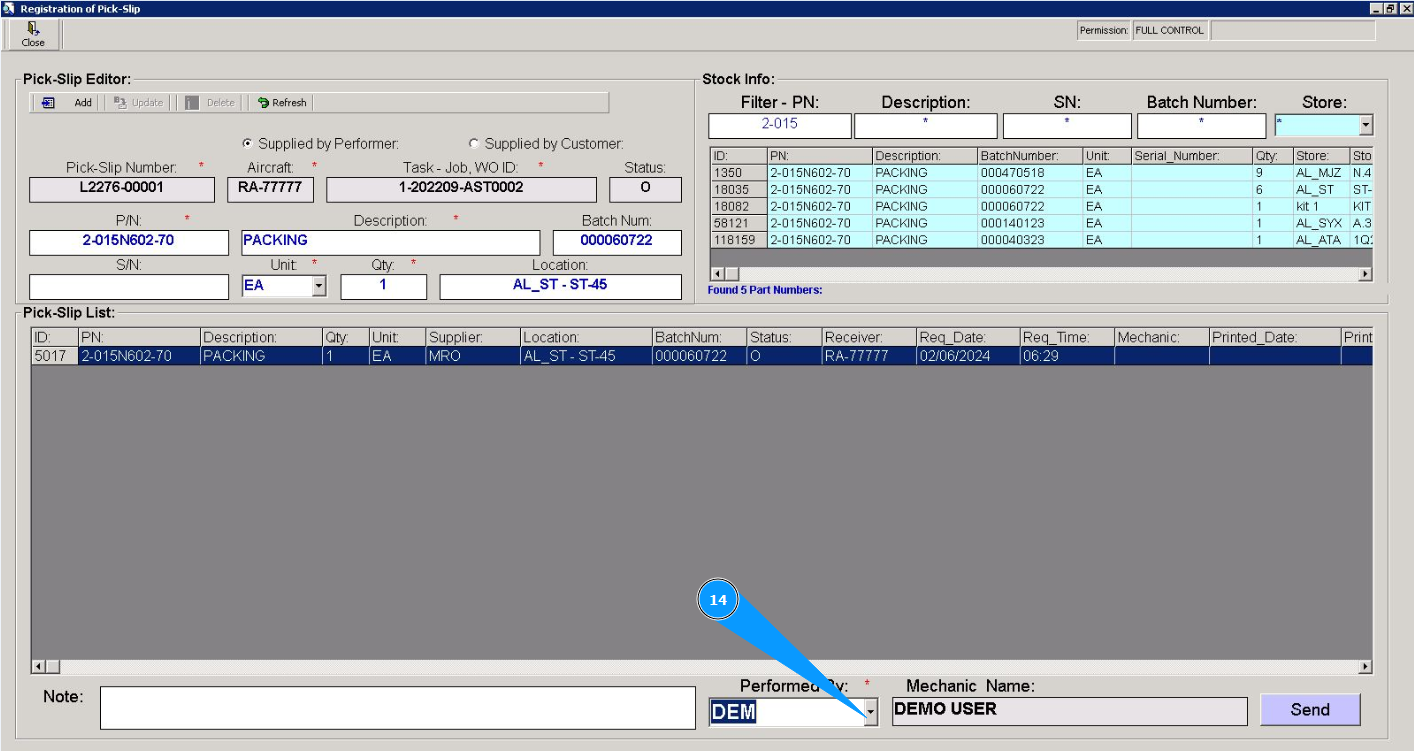1414x753 pixels.
Task: Click the Store column header in stock table
Action: coord(1320,156)
